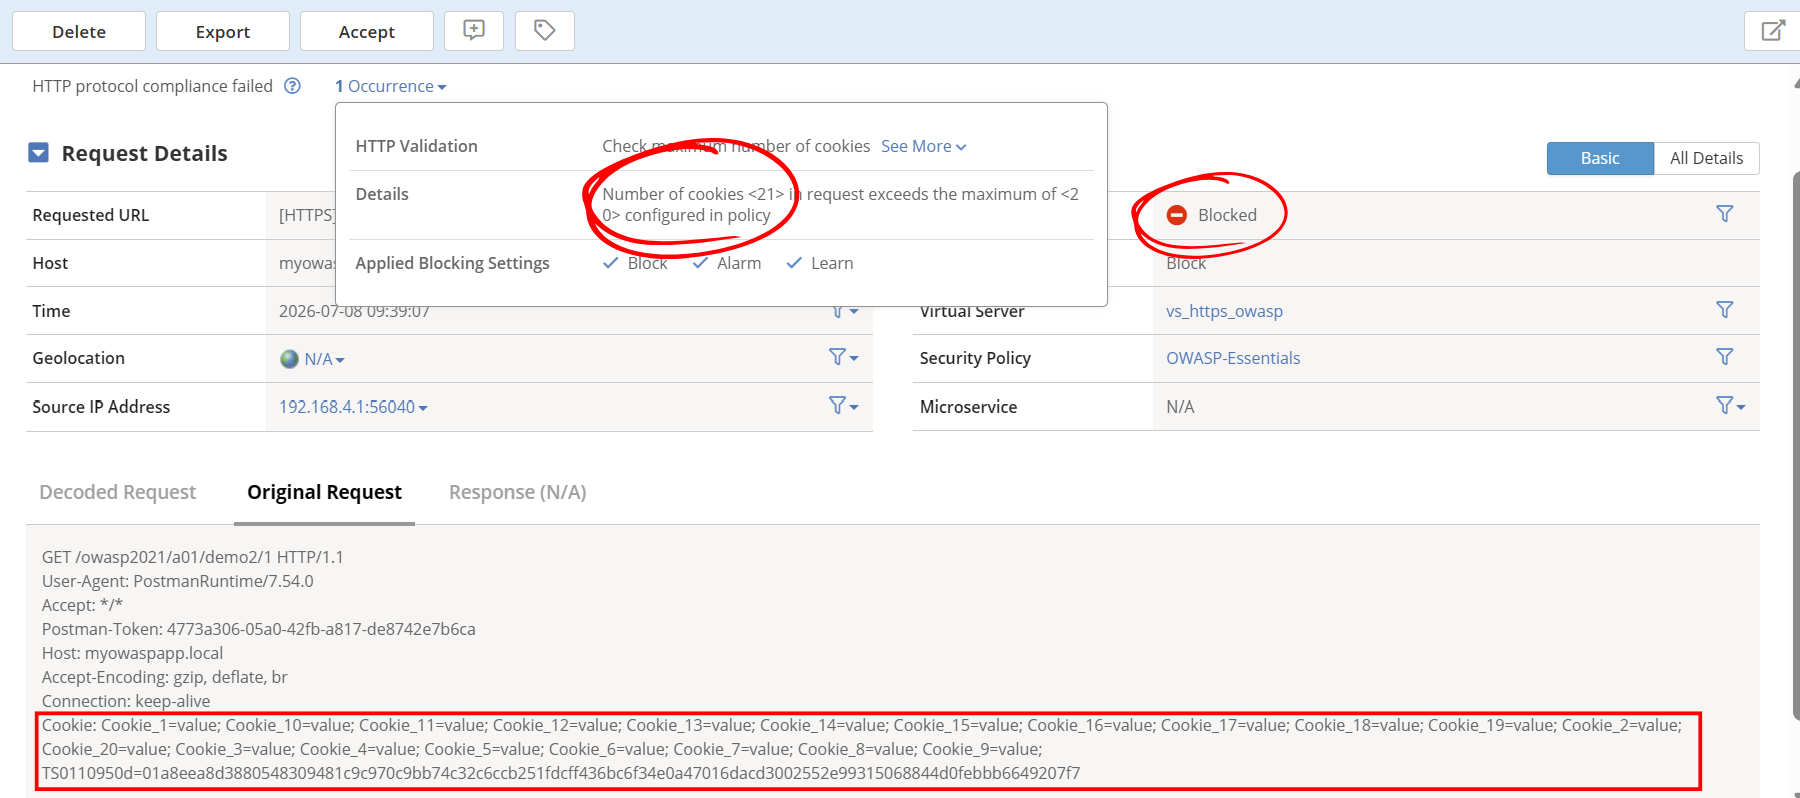Viewport: 1800px width, 798px height.
Task: Collapse the Request Details section
Action: coord(38,153)
